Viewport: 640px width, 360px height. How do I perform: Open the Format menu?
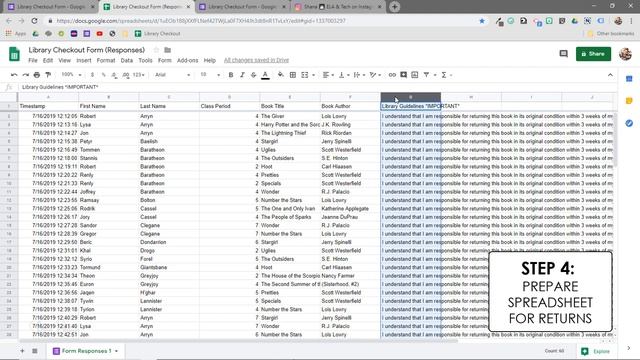point(106,60)
